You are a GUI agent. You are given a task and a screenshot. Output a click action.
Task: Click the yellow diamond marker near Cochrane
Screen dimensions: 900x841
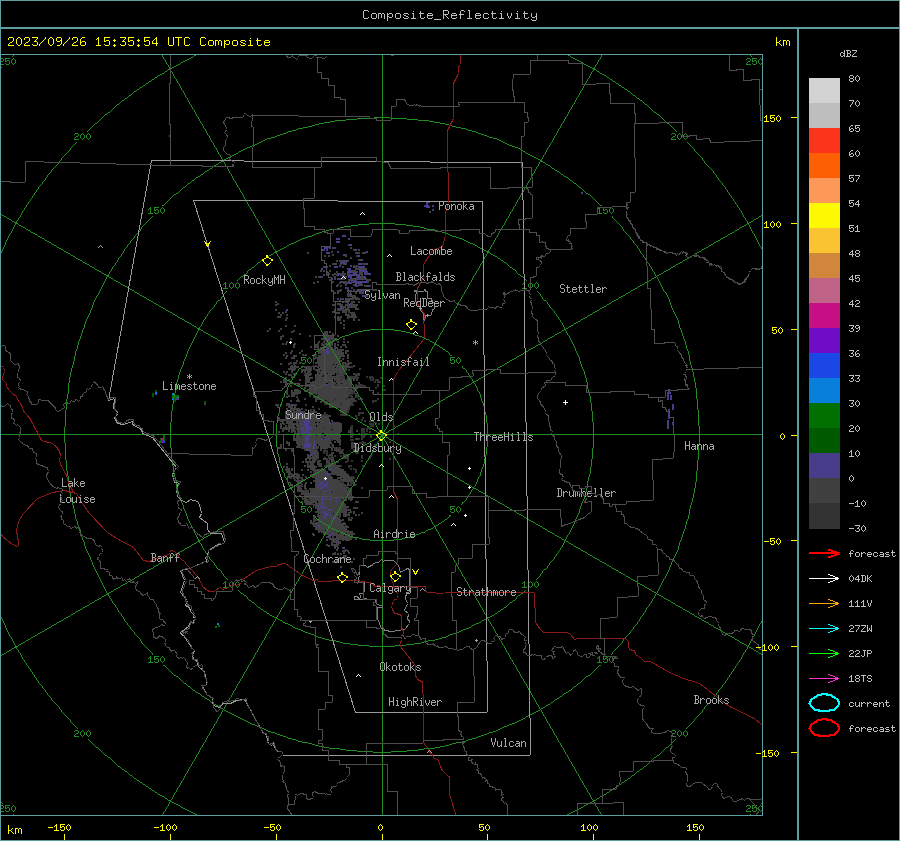(342, 578)
